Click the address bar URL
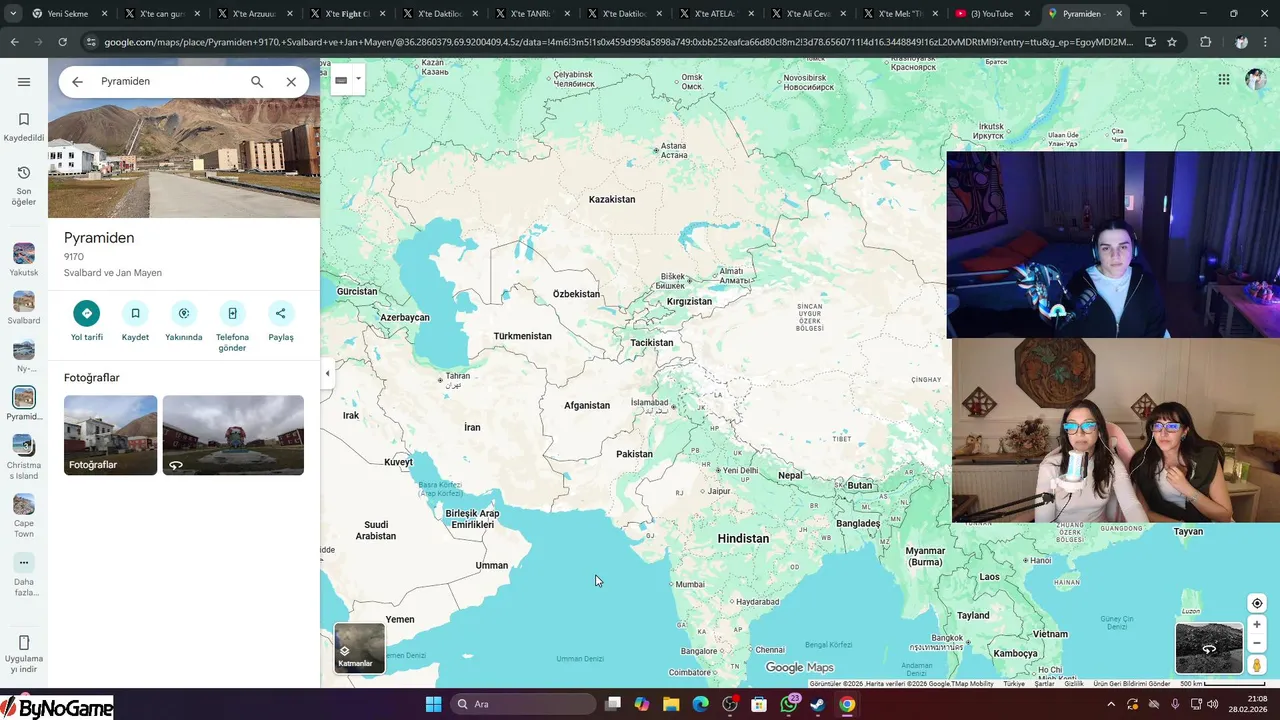Screen dimensions: 1280x720 (x=618, y=42)
